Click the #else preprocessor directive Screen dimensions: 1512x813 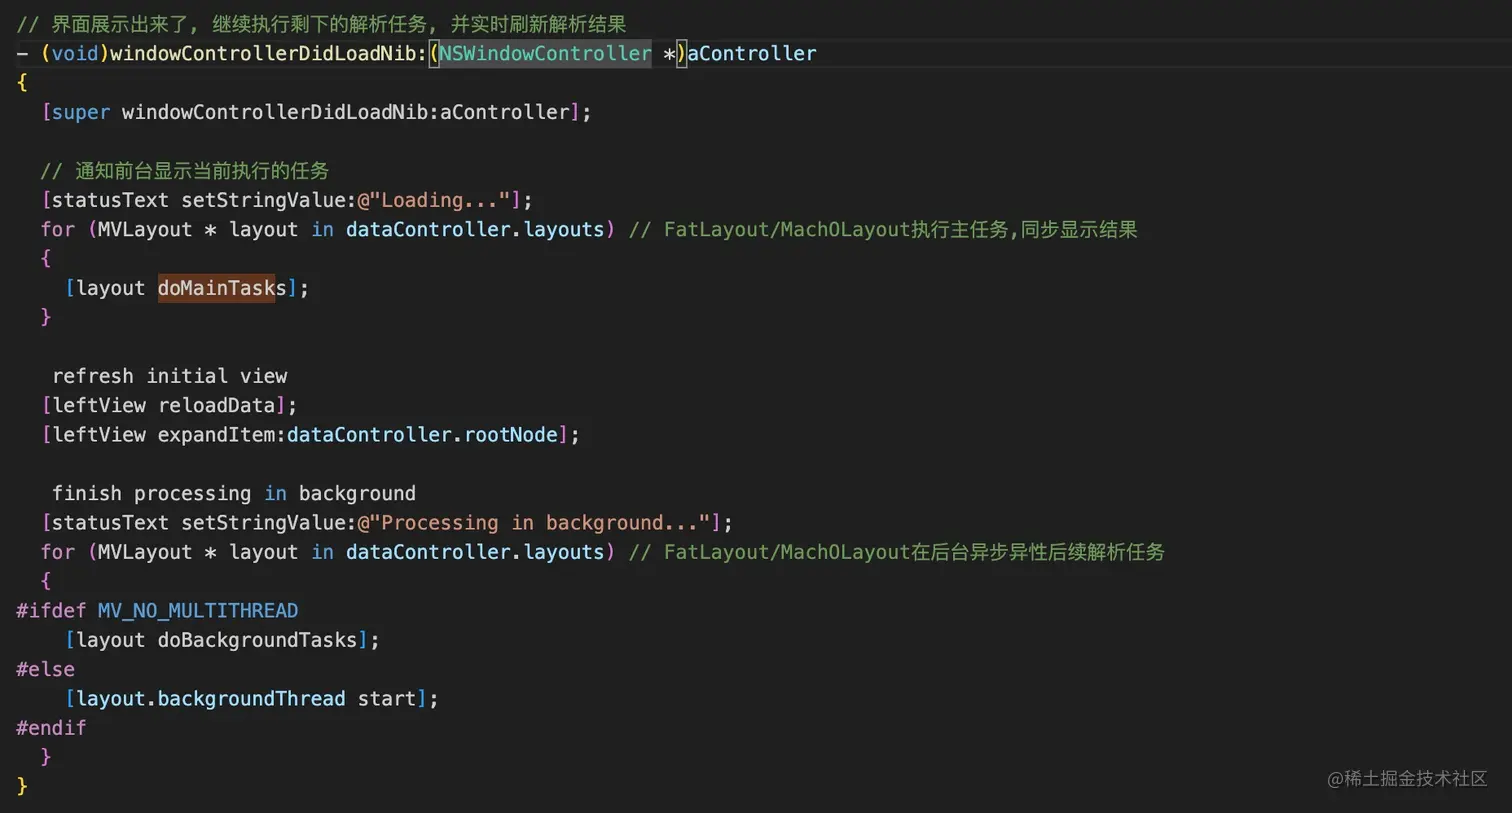(x=45, y=669)
